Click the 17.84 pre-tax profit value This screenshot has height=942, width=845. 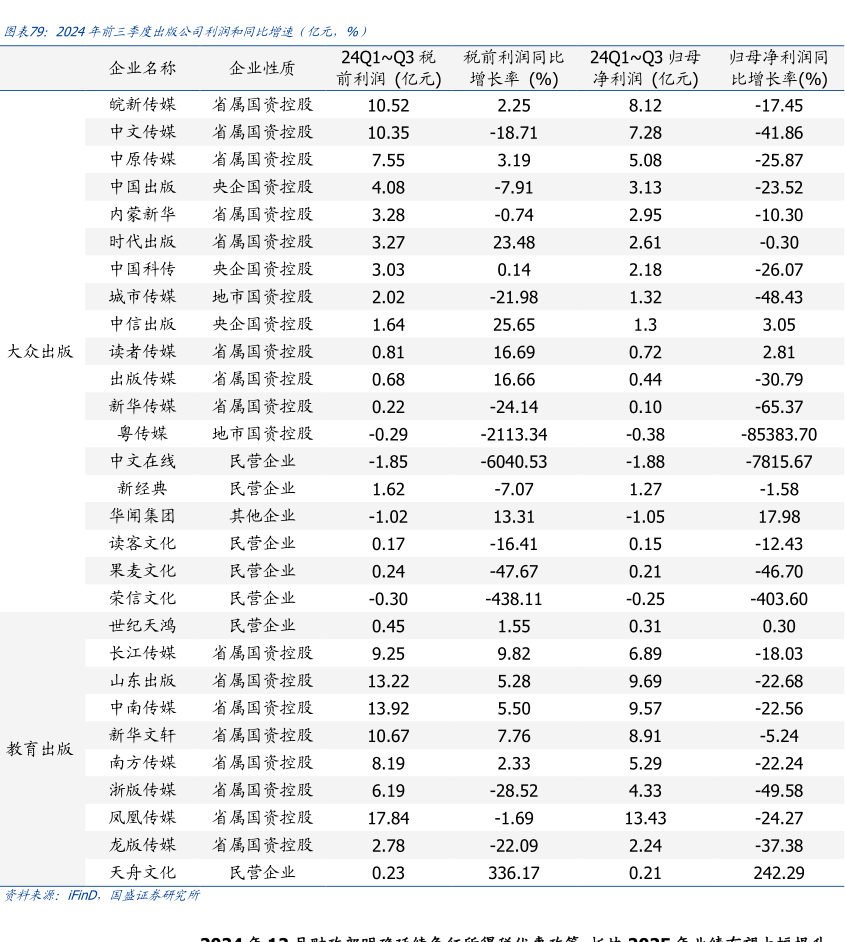(388, 818)
